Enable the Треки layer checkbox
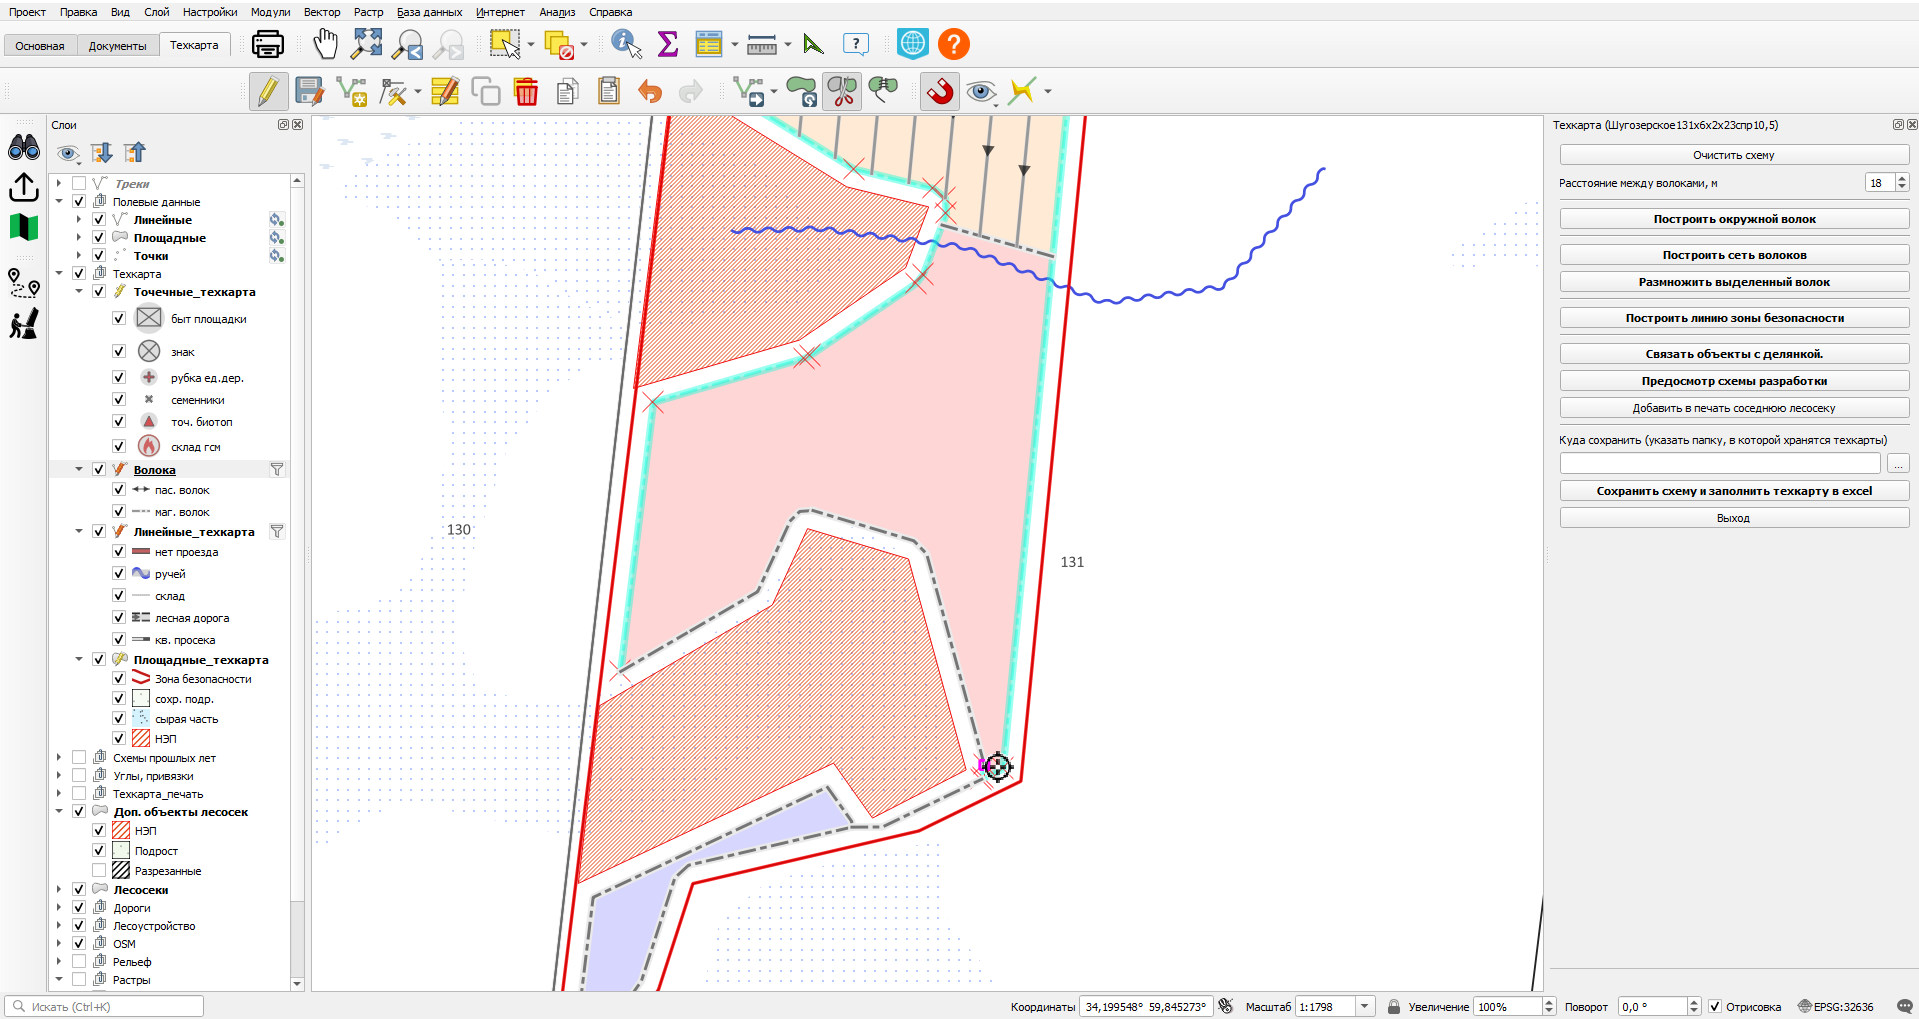Image resolution: width=1919 pixels, height=1019 pixels. click(x=79, y=184)
